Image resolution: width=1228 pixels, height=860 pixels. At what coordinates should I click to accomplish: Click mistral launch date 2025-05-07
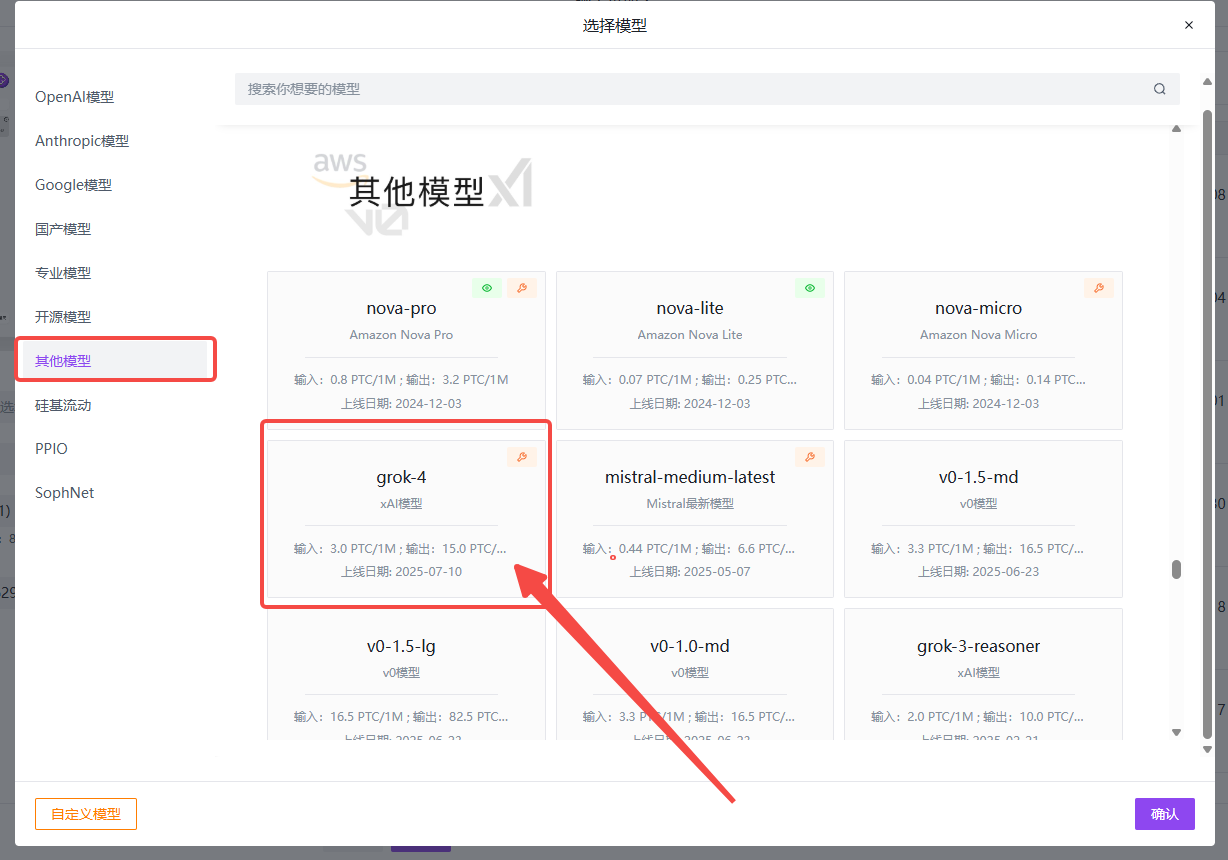(690, 572)
